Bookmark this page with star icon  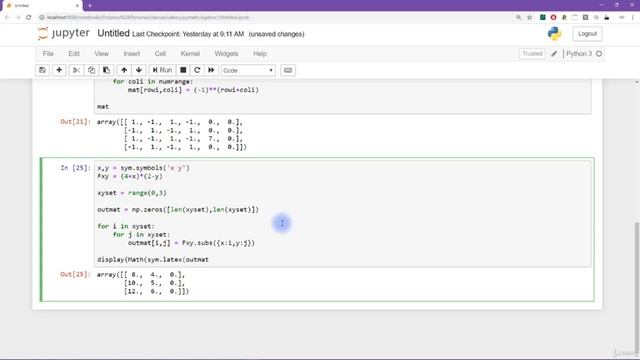(529, 18)
